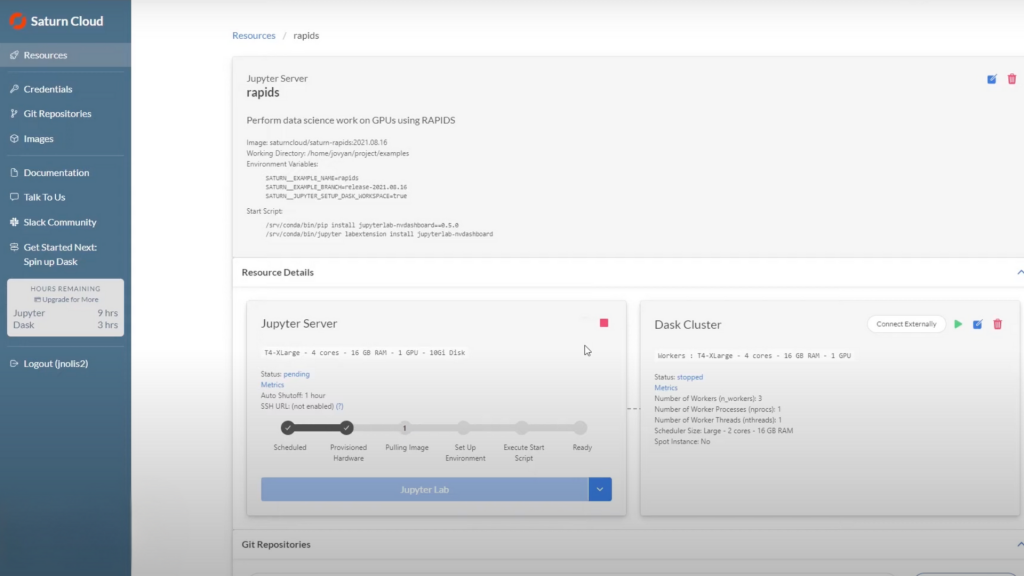Click the pending status link

coord(296,374)
